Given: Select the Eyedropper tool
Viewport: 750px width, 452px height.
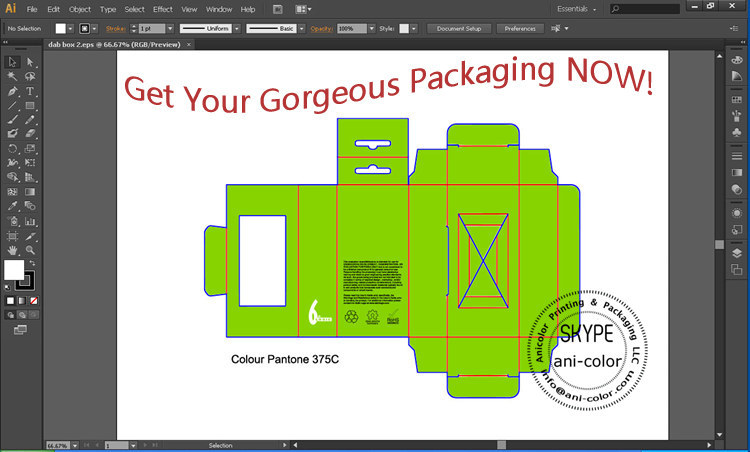Looking at the screenshot, I should pyautogui.click(x=12, y=206).
